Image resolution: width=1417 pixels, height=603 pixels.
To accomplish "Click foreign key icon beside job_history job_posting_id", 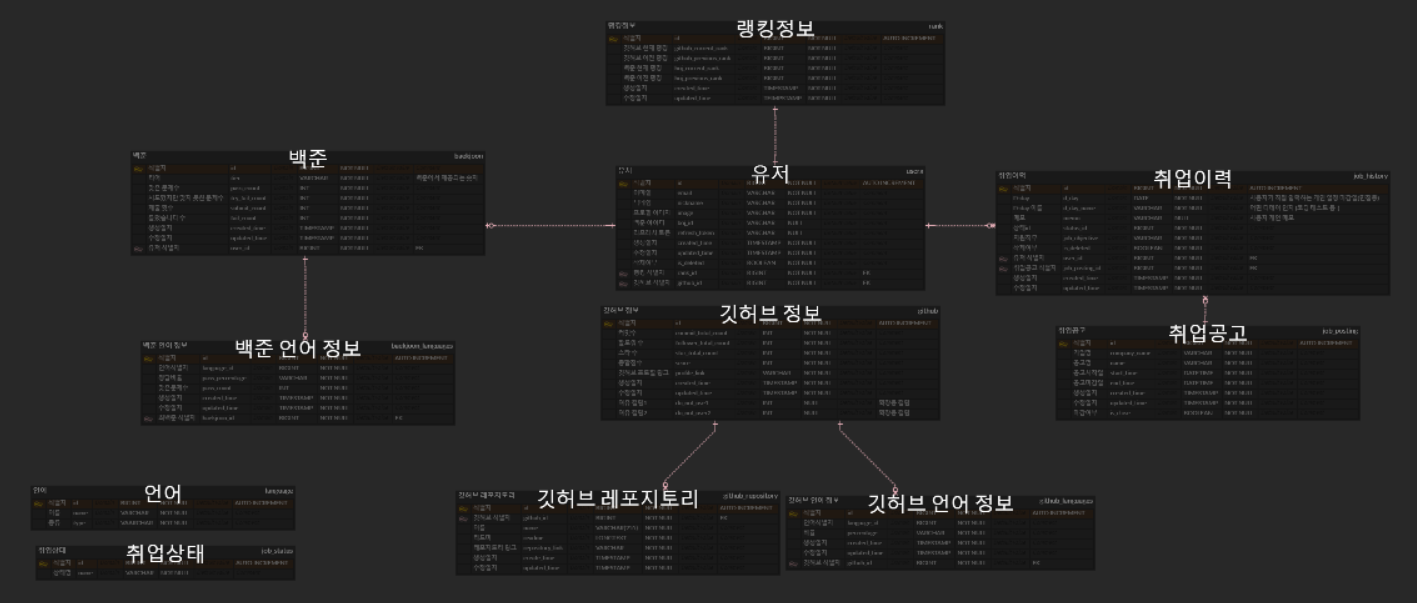I will (x=1004, y=267).
